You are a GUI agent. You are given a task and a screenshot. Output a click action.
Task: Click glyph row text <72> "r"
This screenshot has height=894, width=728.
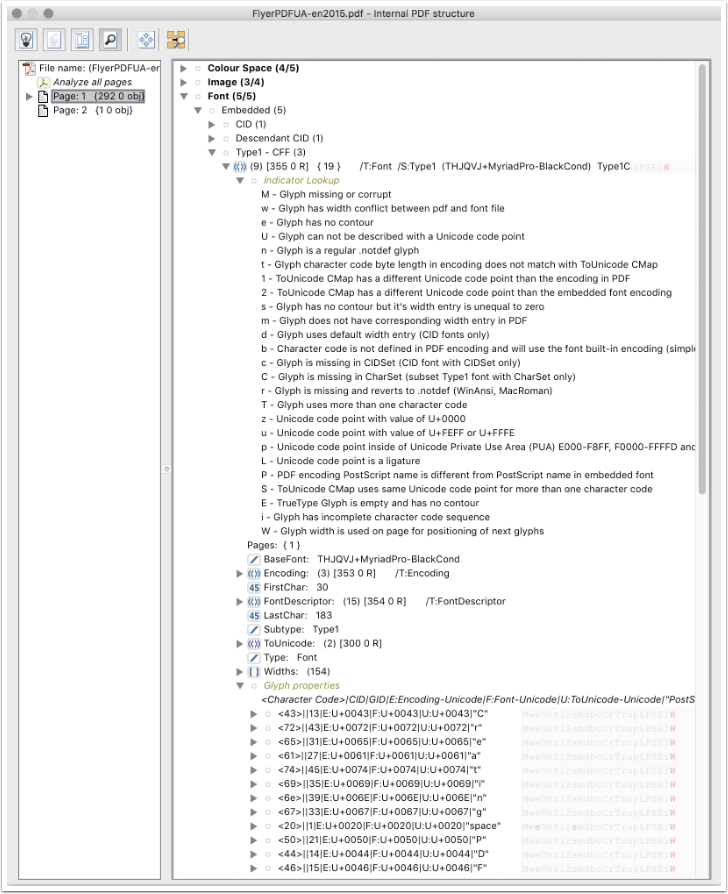tap(380, 728)
